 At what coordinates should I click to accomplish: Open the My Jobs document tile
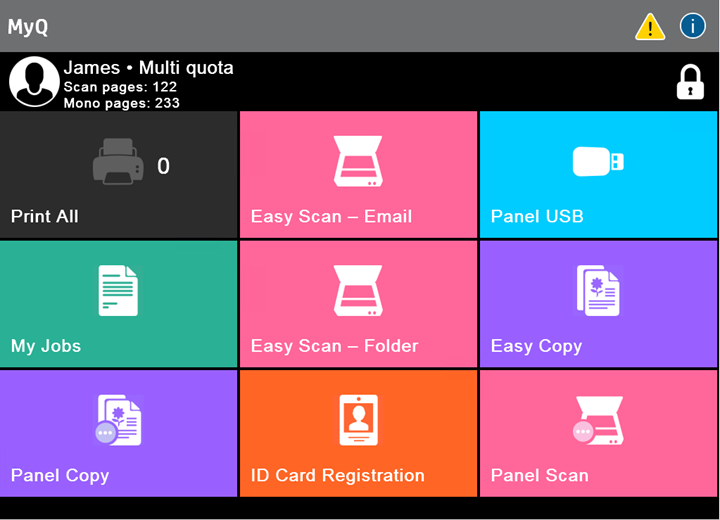[118, 304]
